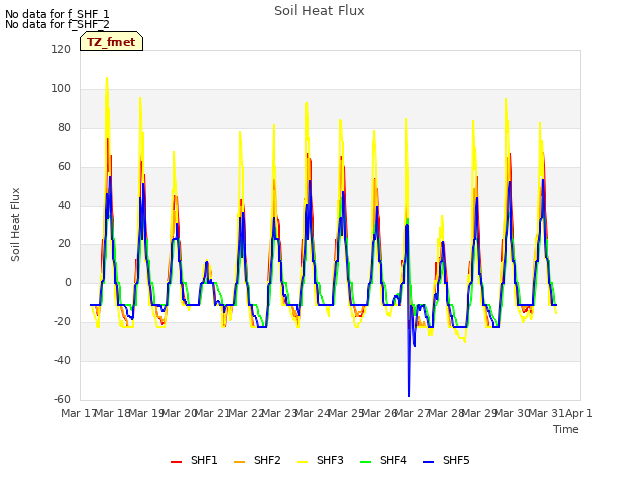The width and height of the screenshot is (640, 480).
Task: Click the vertical Soil Heat Flux axis label
Action: [x=15, y=224]
